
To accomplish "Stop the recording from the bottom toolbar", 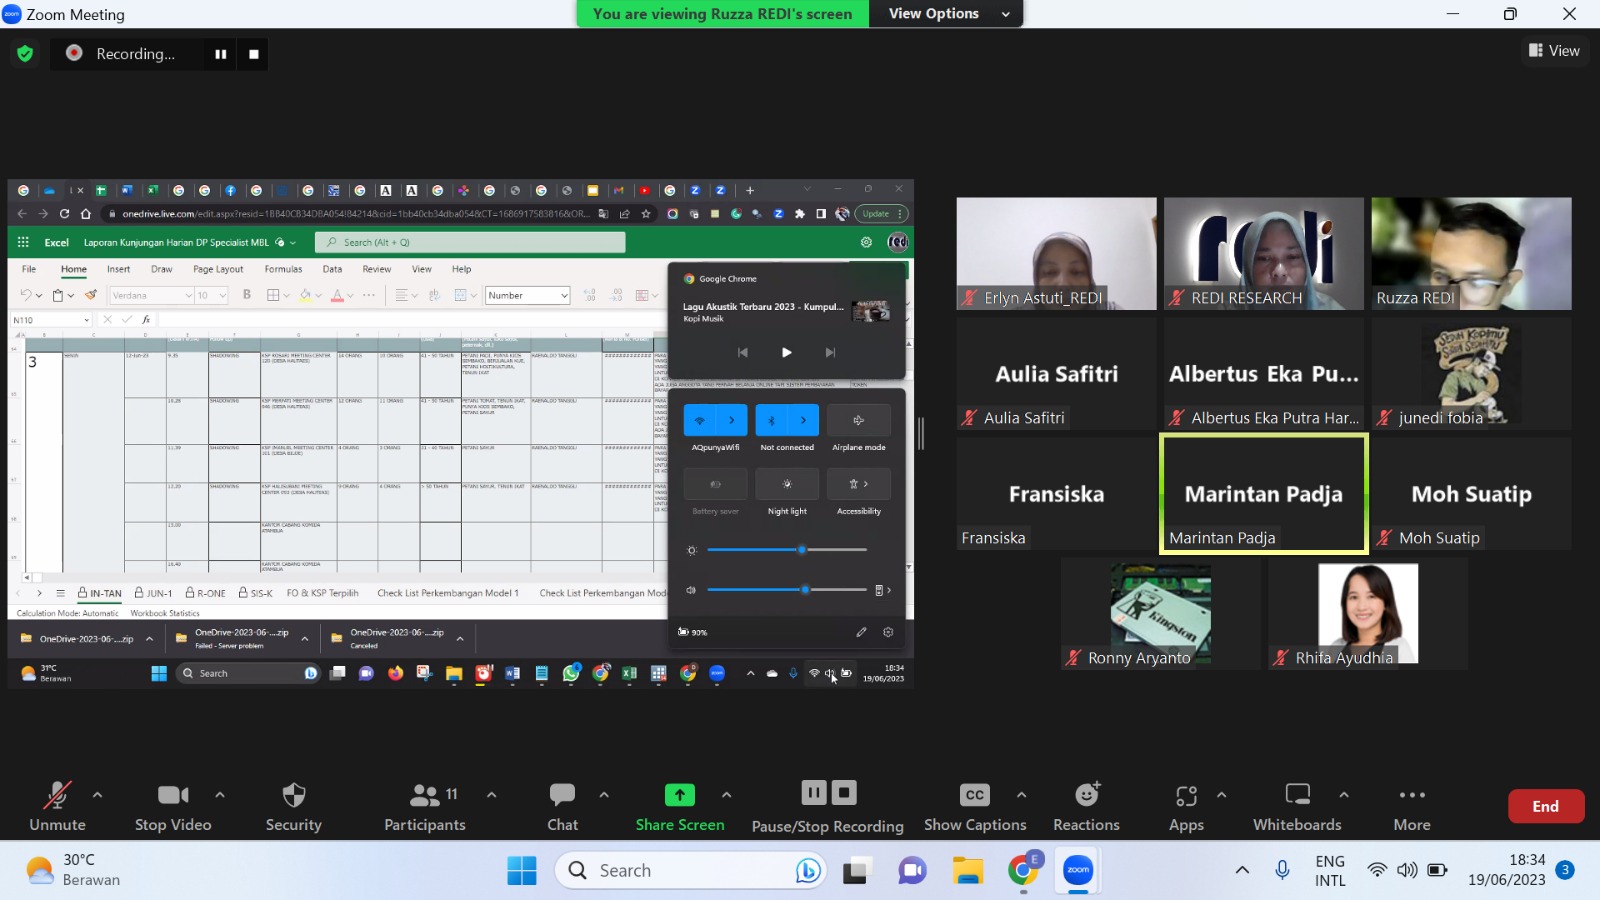I will (x=845, y=793).
